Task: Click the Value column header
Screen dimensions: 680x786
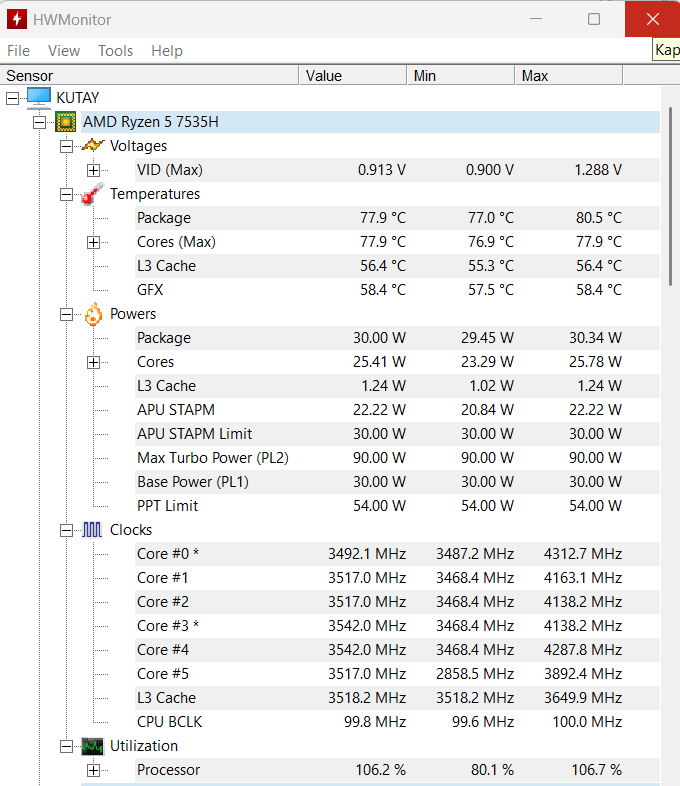Action: pos(353,76)
